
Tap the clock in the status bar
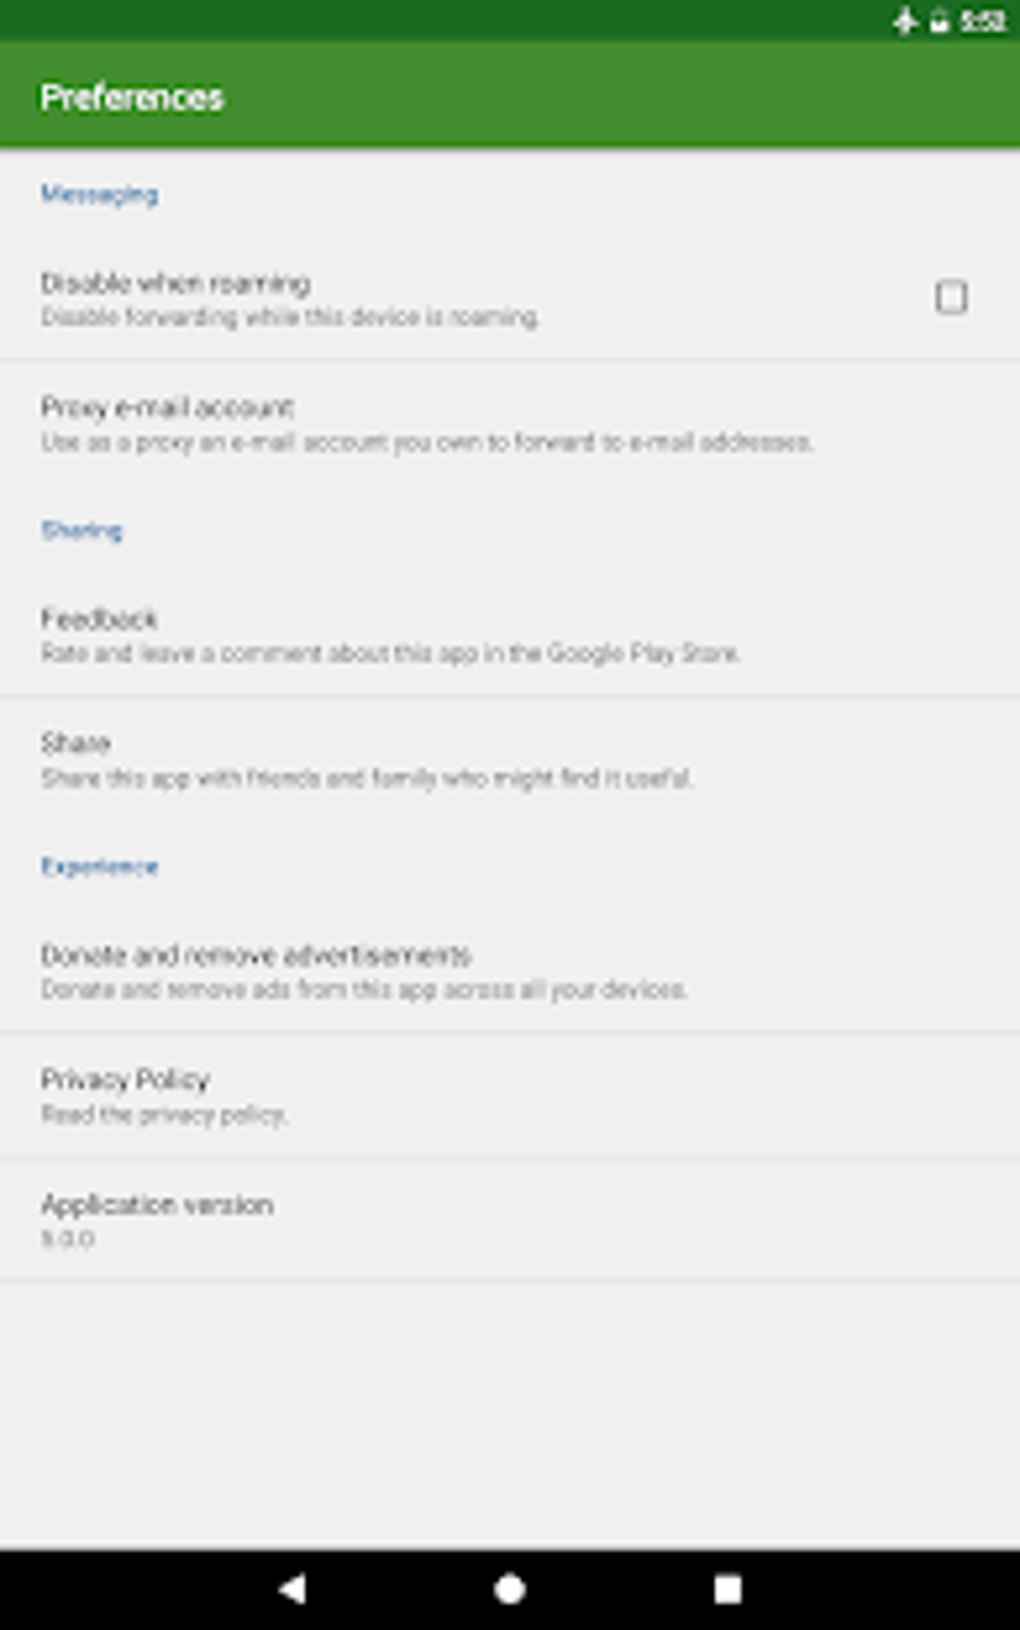(982, 21)
